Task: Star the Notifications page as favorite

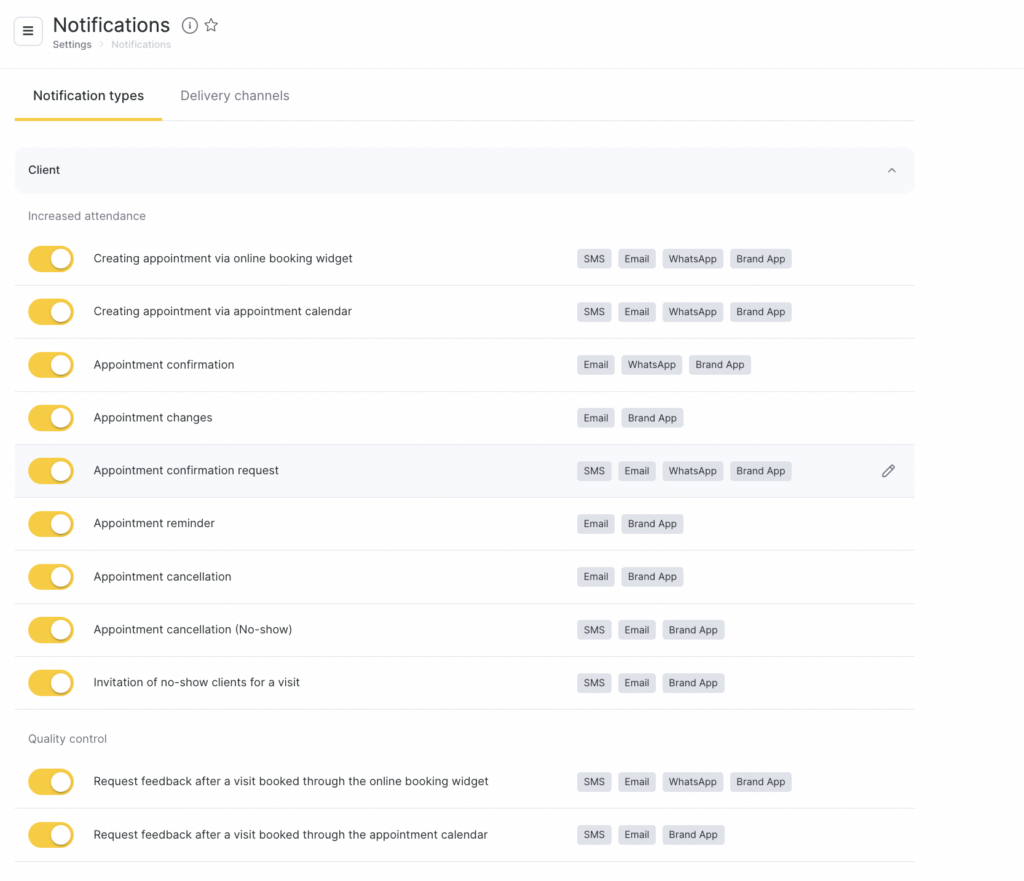Action: pyautogui.click(x=211, y=26)
